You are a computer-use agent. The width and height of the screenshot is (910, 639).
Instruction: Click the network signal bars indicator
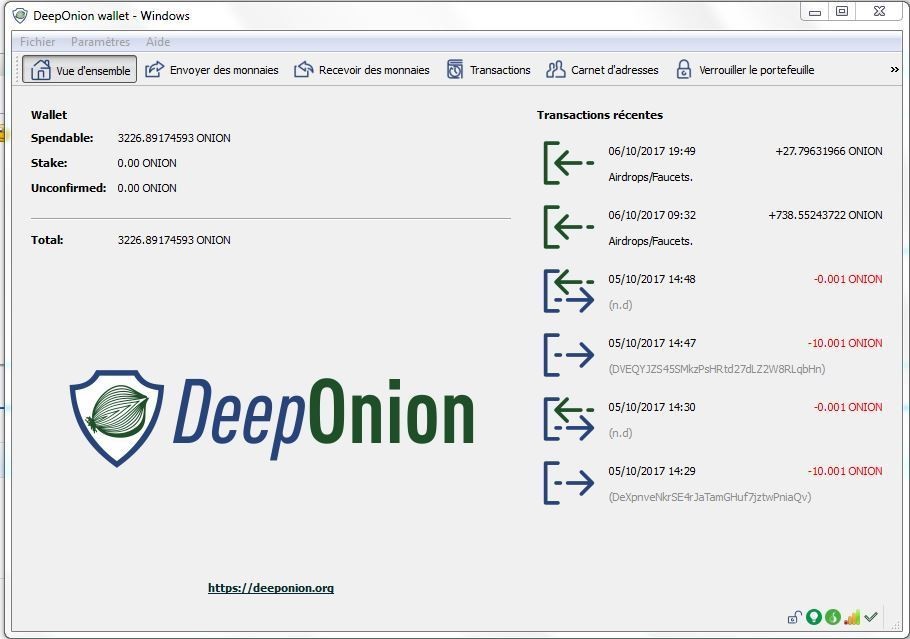pyautogui.click(x=852, y=617)
